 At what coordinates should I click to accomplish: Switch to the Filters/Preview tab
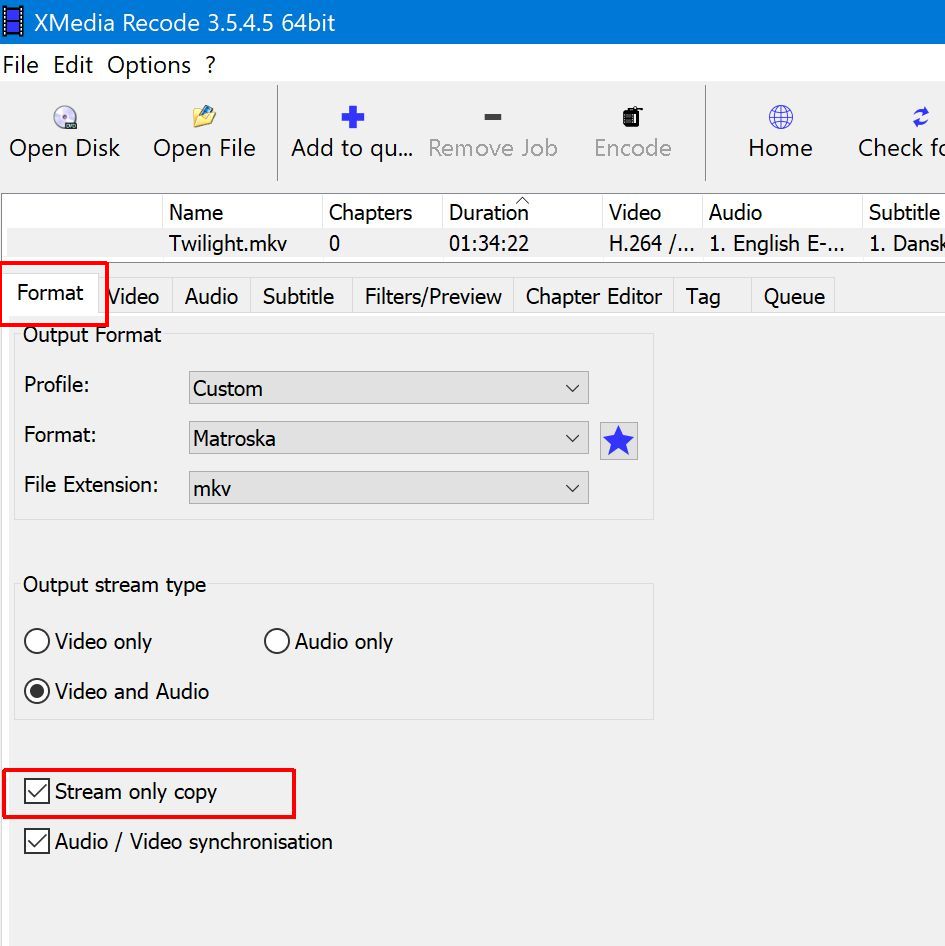pos(433,296)
